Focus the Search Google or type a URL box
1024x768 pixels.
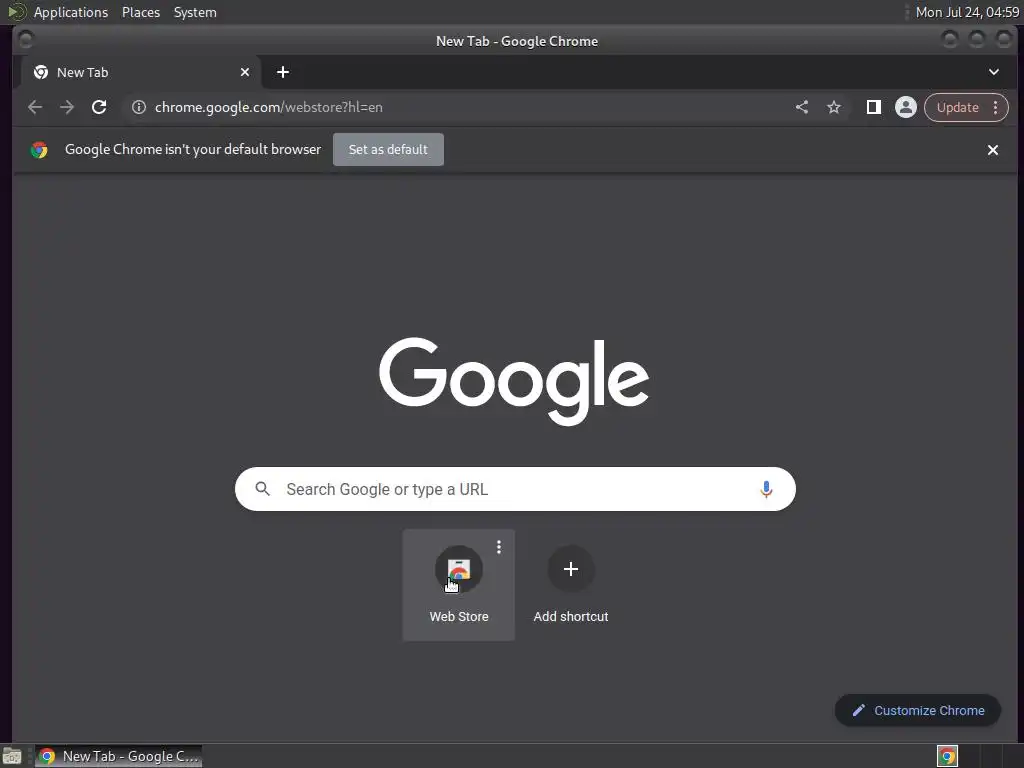click(x=515, y=489)
